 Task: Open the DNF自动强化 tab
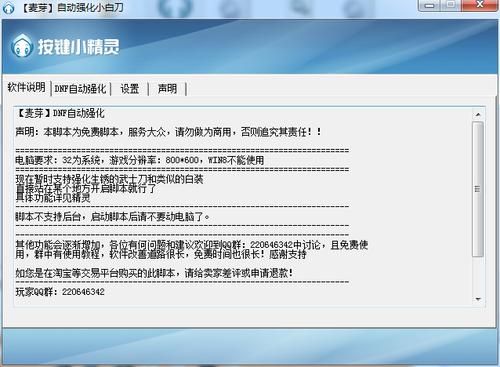80,89
